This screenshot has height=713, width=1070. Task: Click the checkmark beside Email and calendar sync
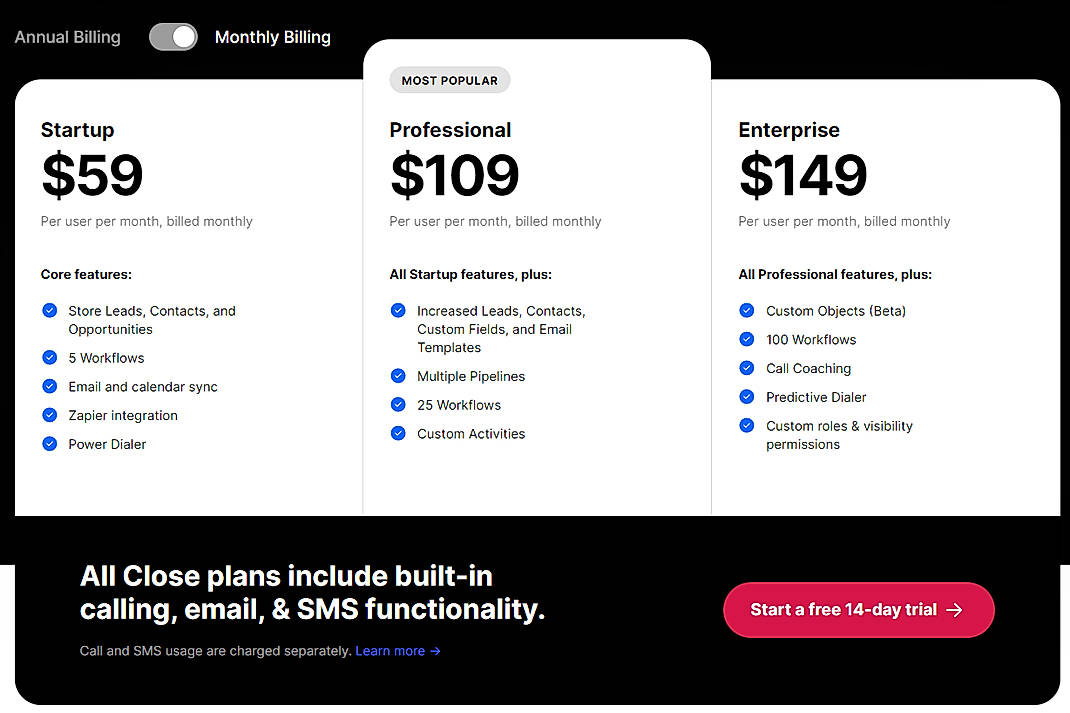49,386
